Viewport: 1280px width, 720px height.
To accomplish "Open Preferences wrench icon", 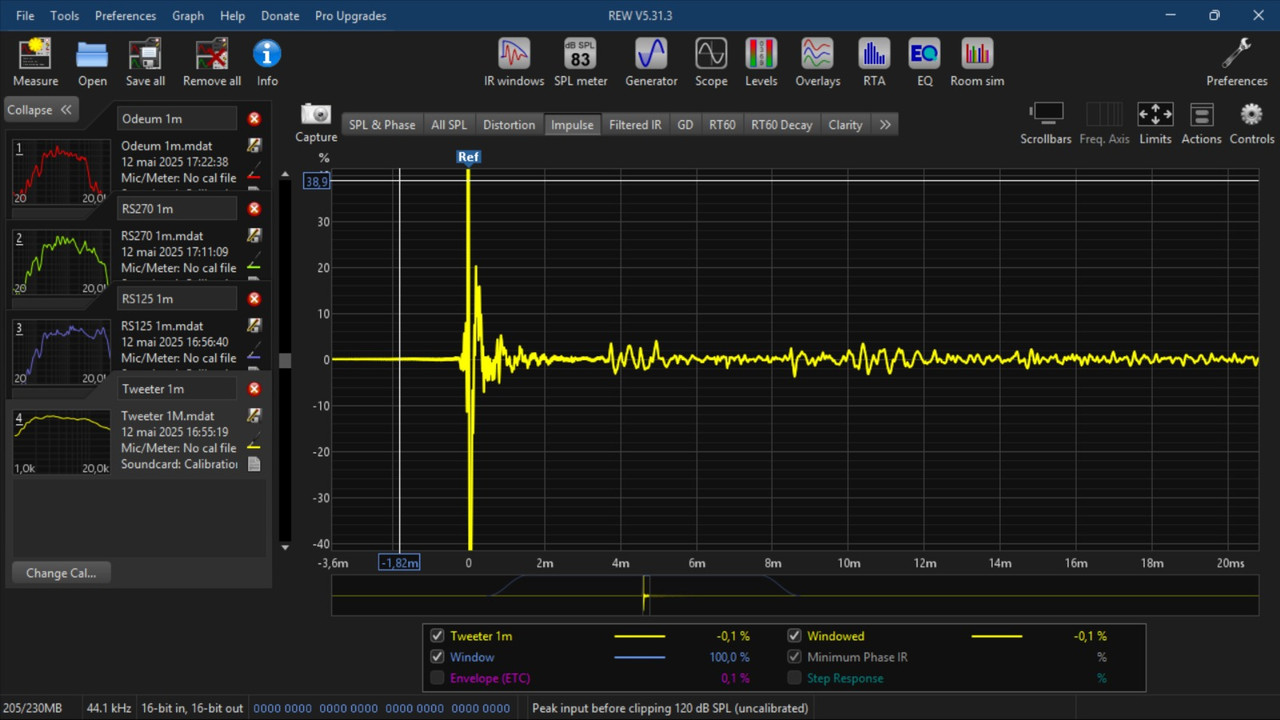I will pyautogui.click(x=1236, y=54).
